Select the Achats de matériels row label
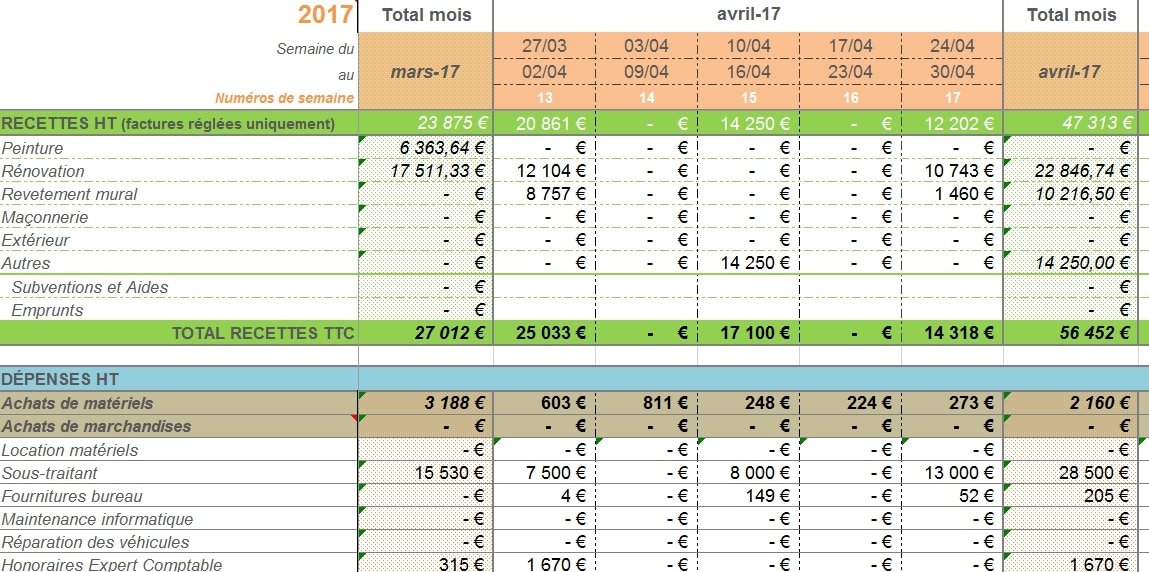 tap(78, 403)
